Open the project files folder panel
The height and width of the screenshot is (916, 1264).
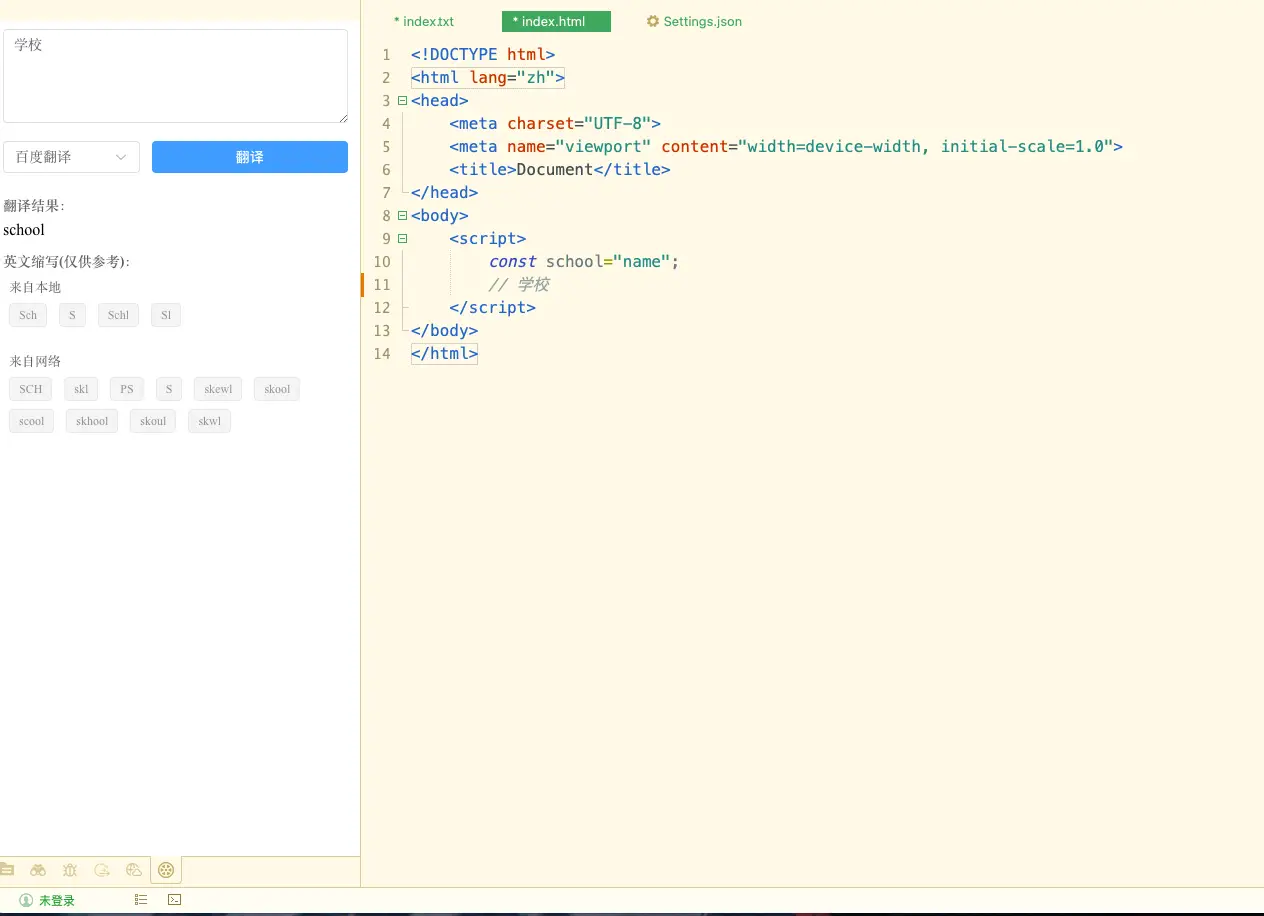[6, 870]
